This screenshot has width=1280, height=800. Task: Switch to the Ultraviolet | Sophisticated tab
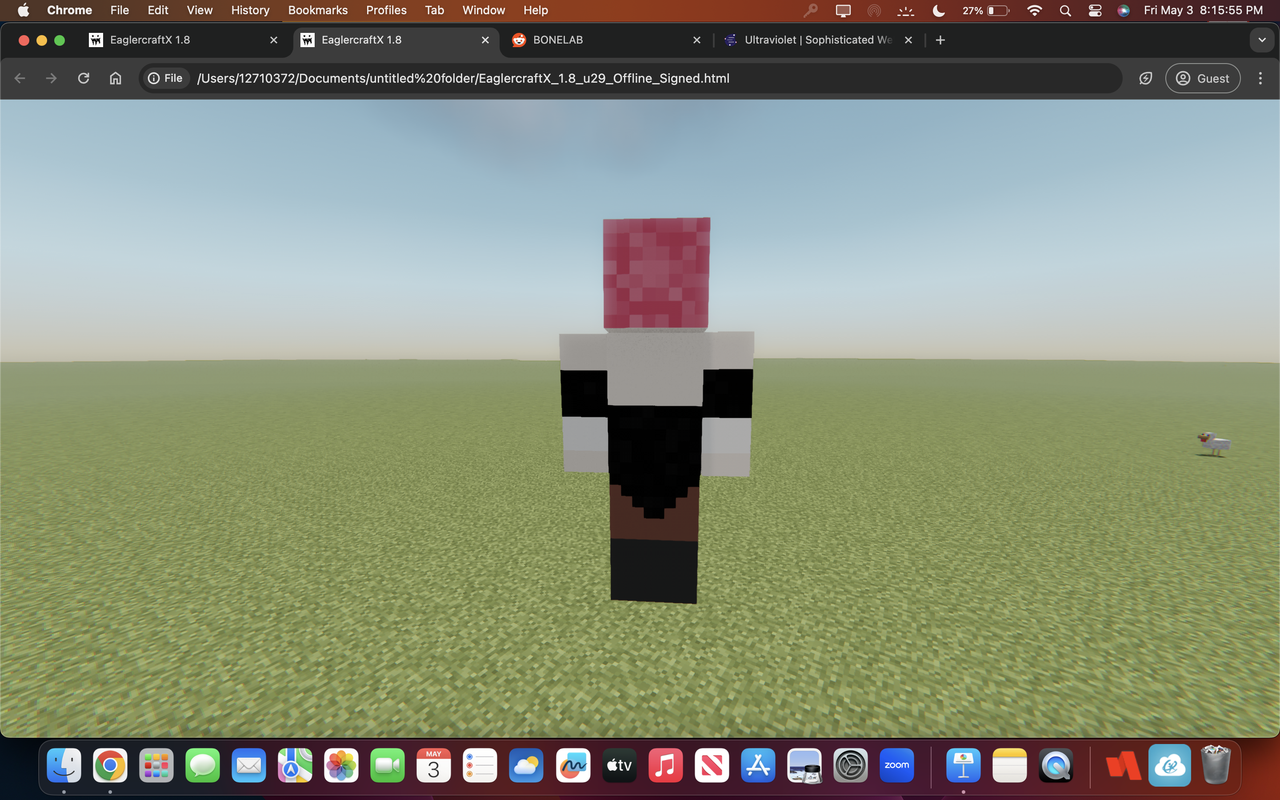(818, 40)
